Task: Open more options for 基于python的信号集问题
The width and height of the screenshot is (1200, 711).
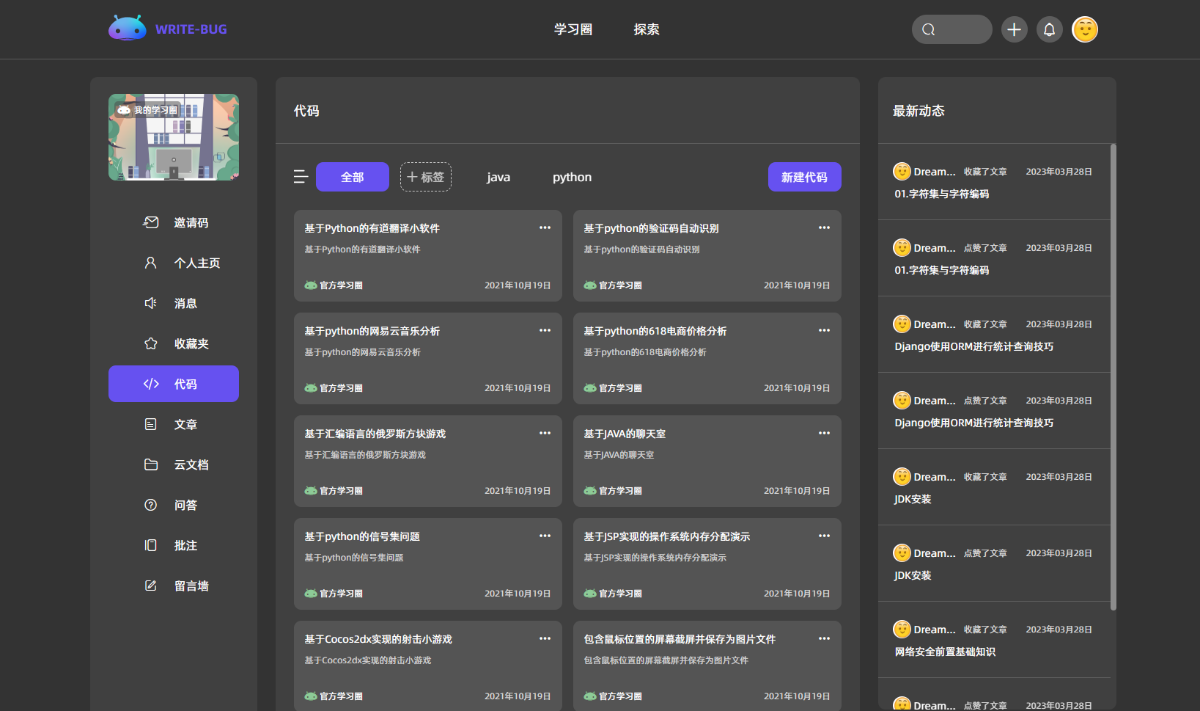Action: click(x=545, y=536)
